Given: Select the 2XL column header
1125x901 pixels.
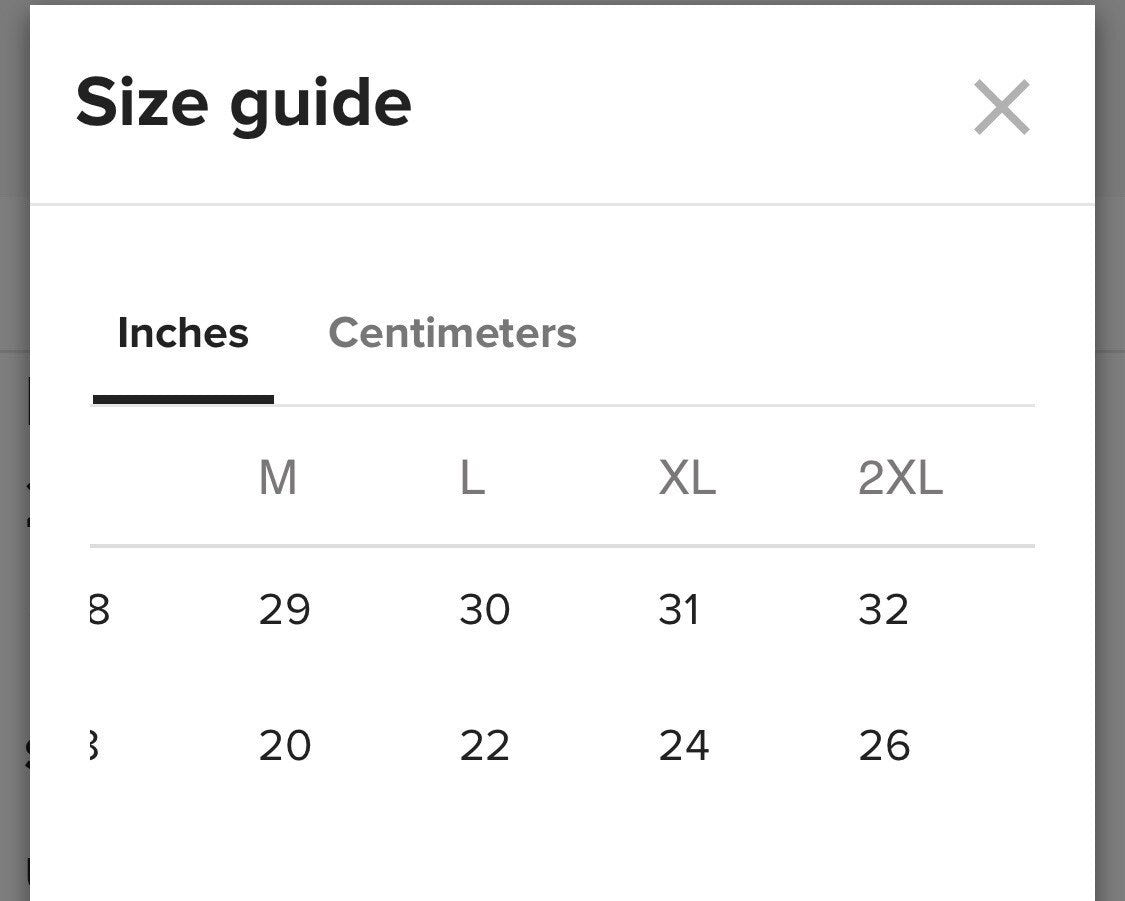Looking at the screenshot, I should point(900,479).
